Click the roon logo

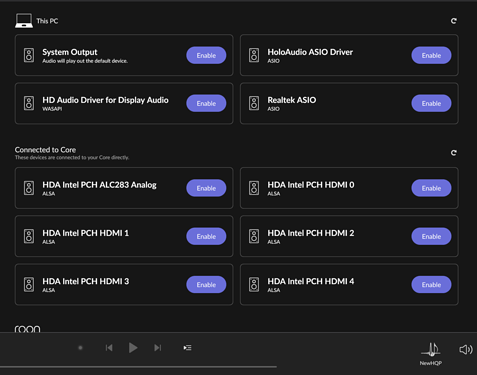pos(27,328)
